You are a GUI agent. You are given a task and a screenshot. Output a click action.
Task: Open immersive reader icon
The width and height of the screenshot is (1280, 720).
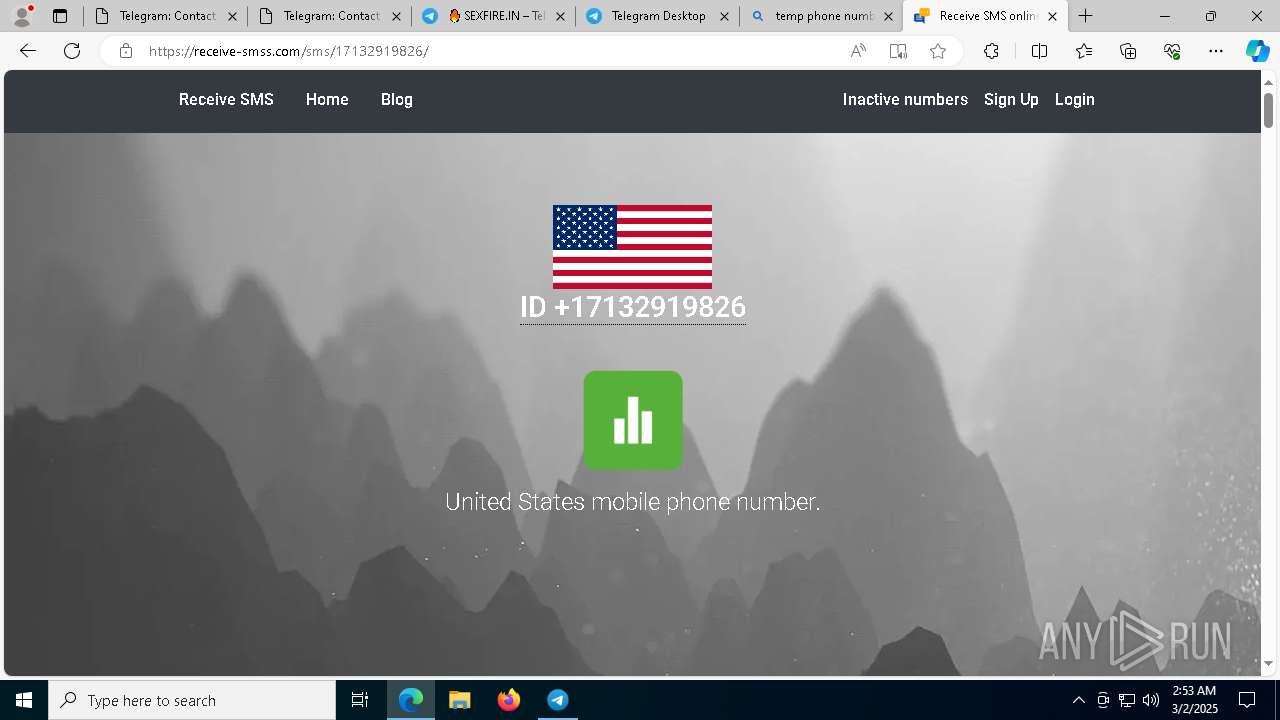(x=898, y=51)
